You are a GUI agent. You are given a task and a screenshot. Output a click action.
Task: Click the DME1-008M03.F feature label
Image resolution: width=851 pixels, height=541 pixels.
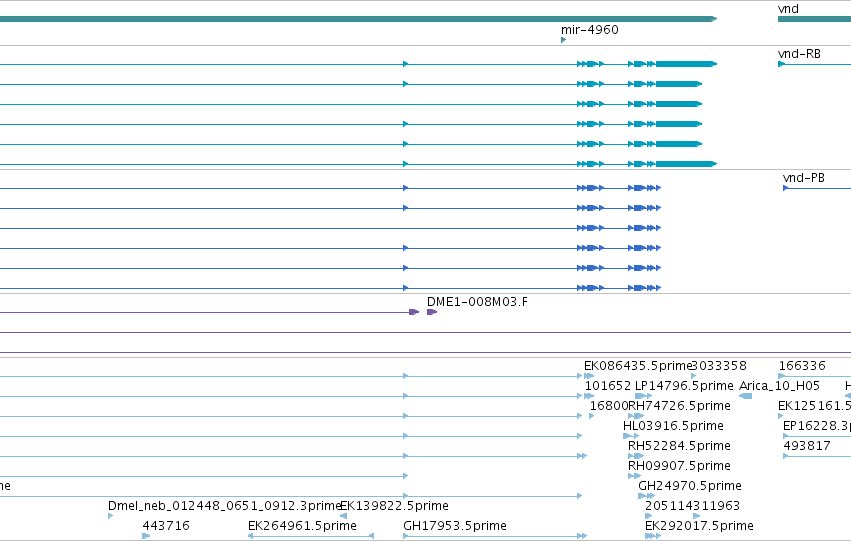(477, 302)
